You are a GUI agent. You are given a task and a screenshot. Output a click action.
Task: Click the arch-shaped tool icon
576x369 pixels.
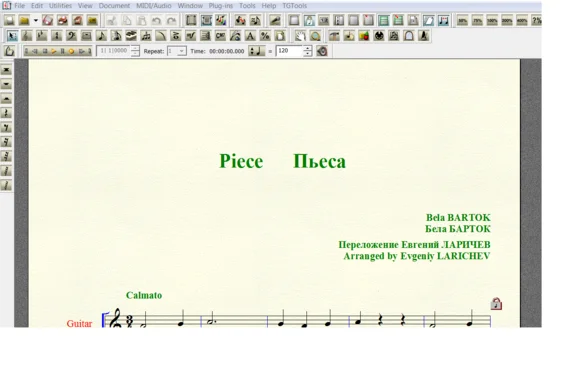pyautogui.click(x=409, y=36)
